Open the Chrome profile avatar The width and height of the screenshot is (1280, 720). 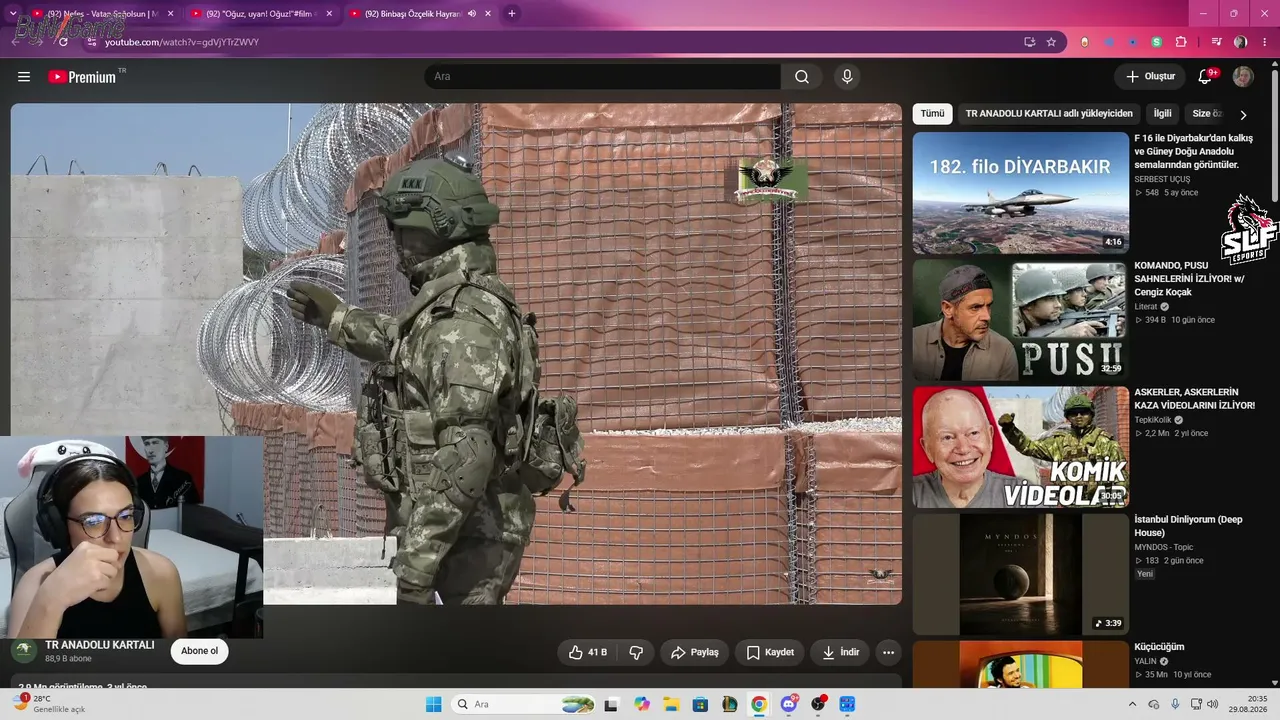pos(1240,42)
